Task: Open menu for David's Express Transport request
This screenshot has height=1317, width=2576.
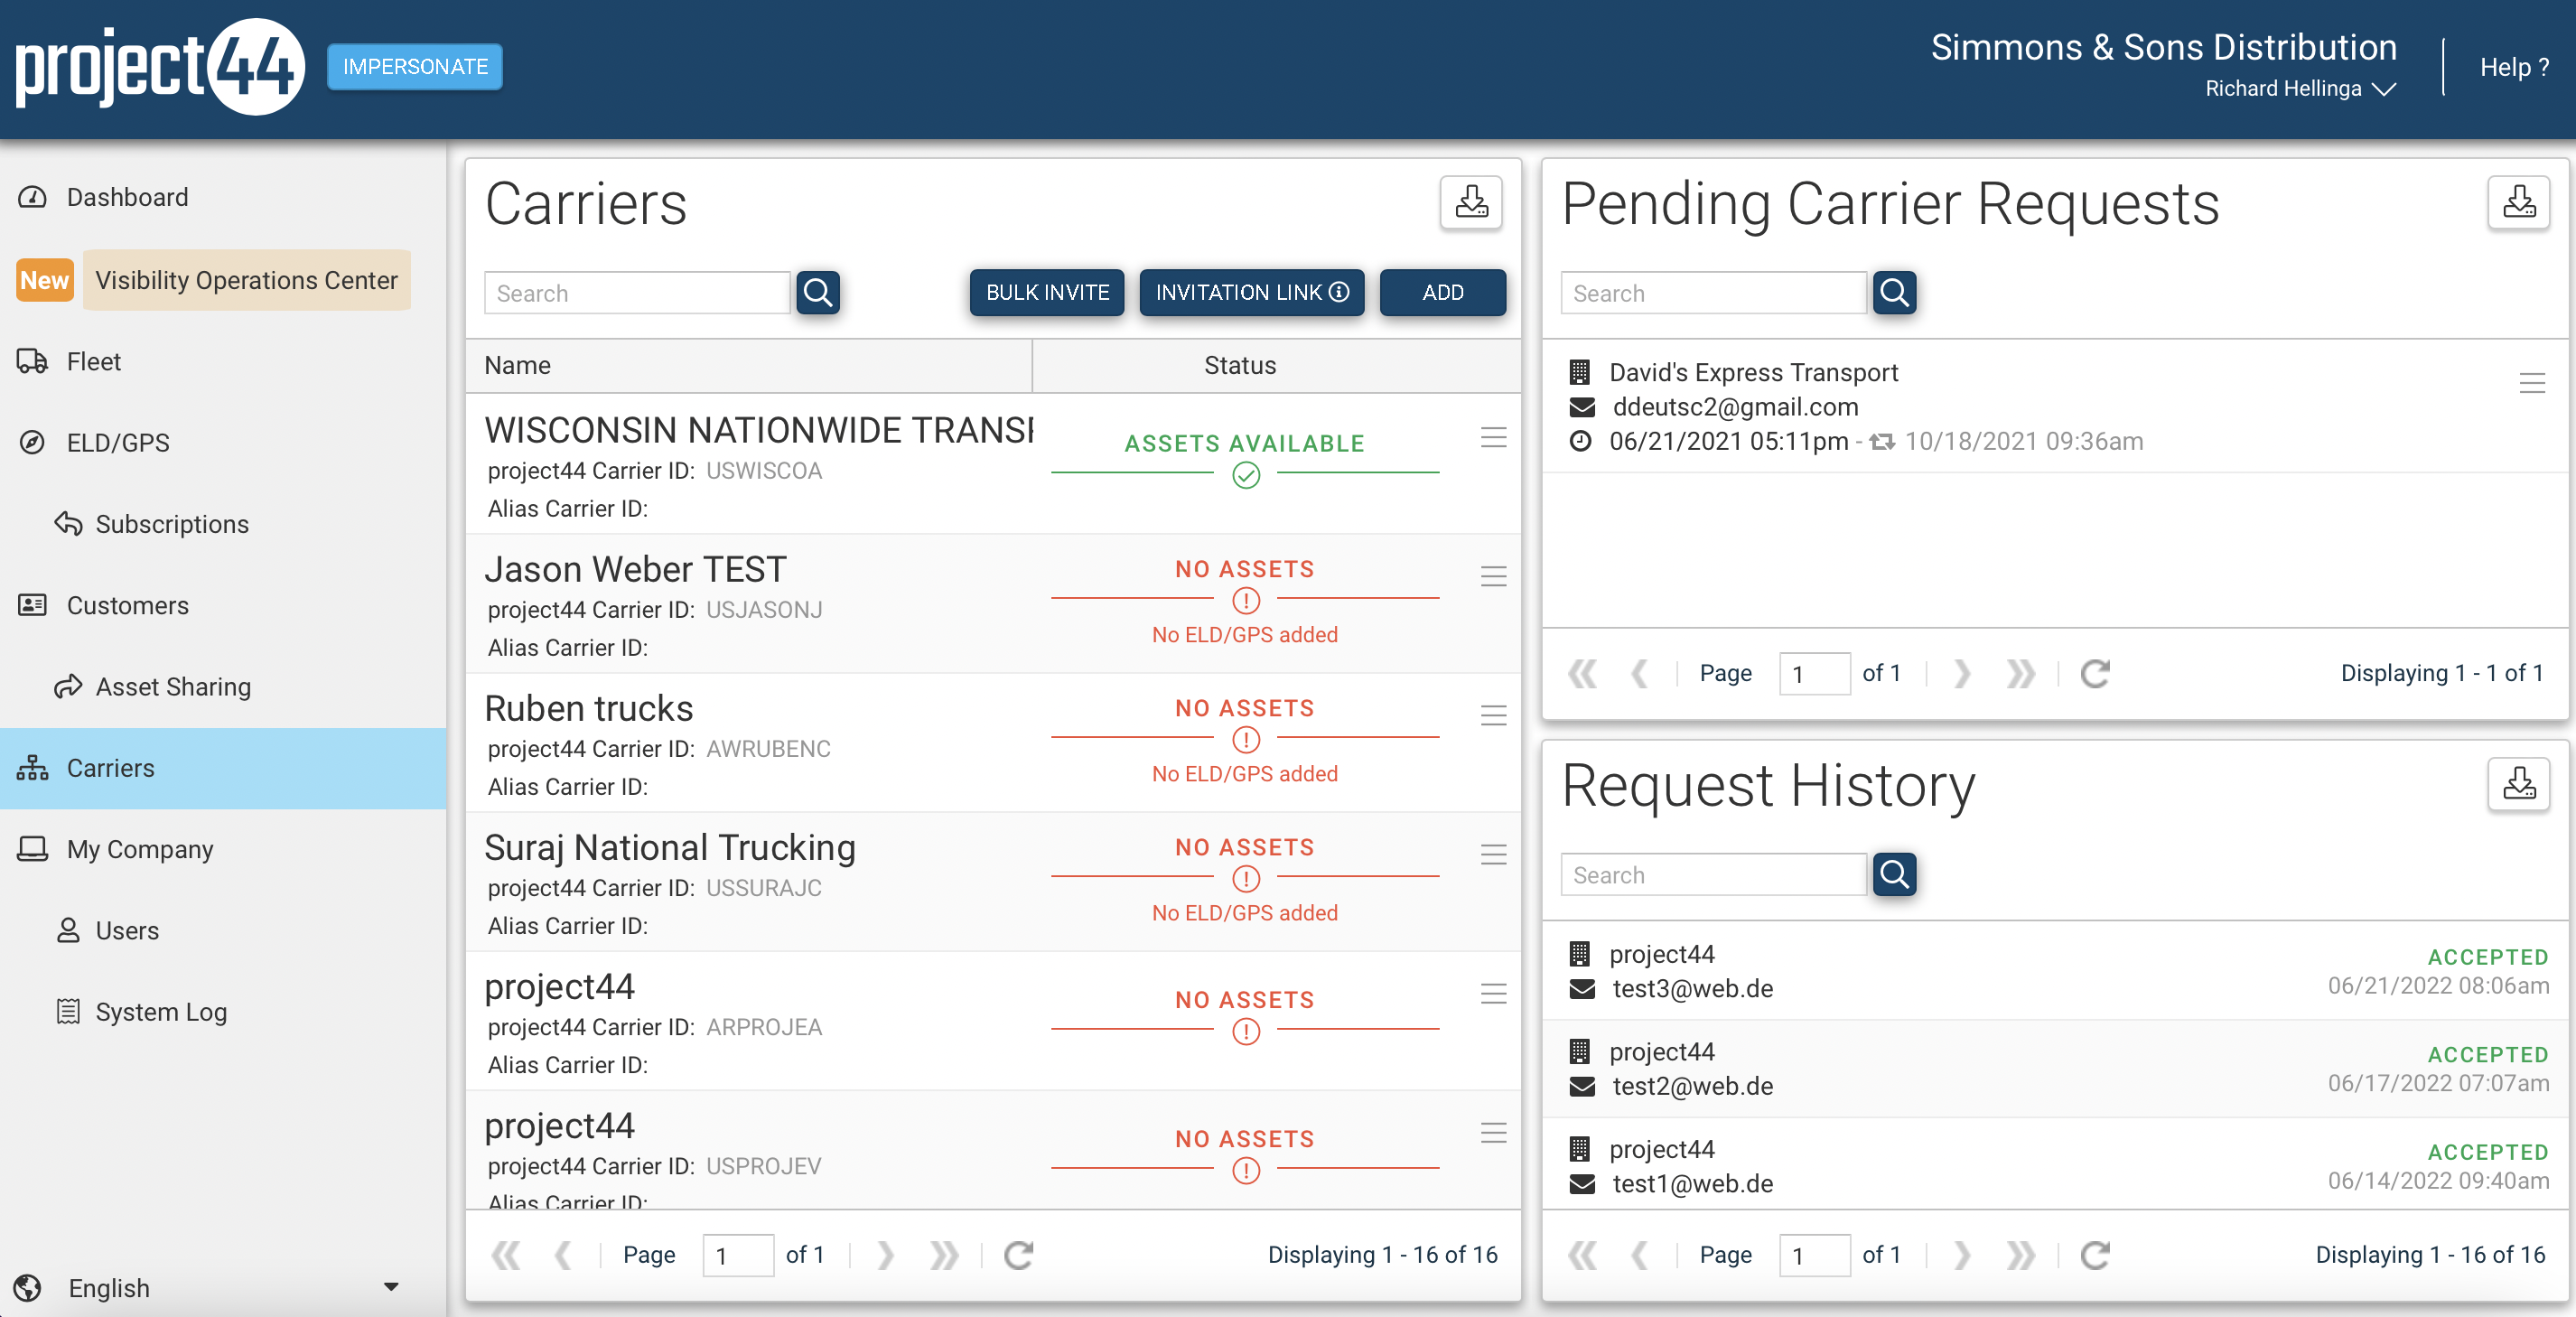Action: click(x=2532, y=383)
